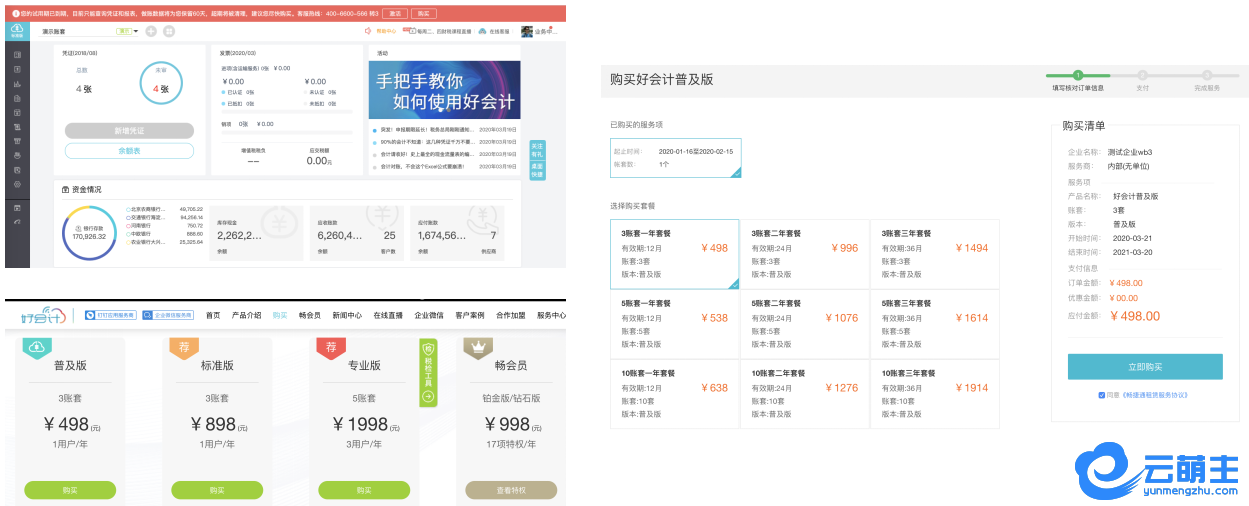Open help center via speaker icon
The height and width of the screenshot is (506, 1249).
(x=368, y=32)
